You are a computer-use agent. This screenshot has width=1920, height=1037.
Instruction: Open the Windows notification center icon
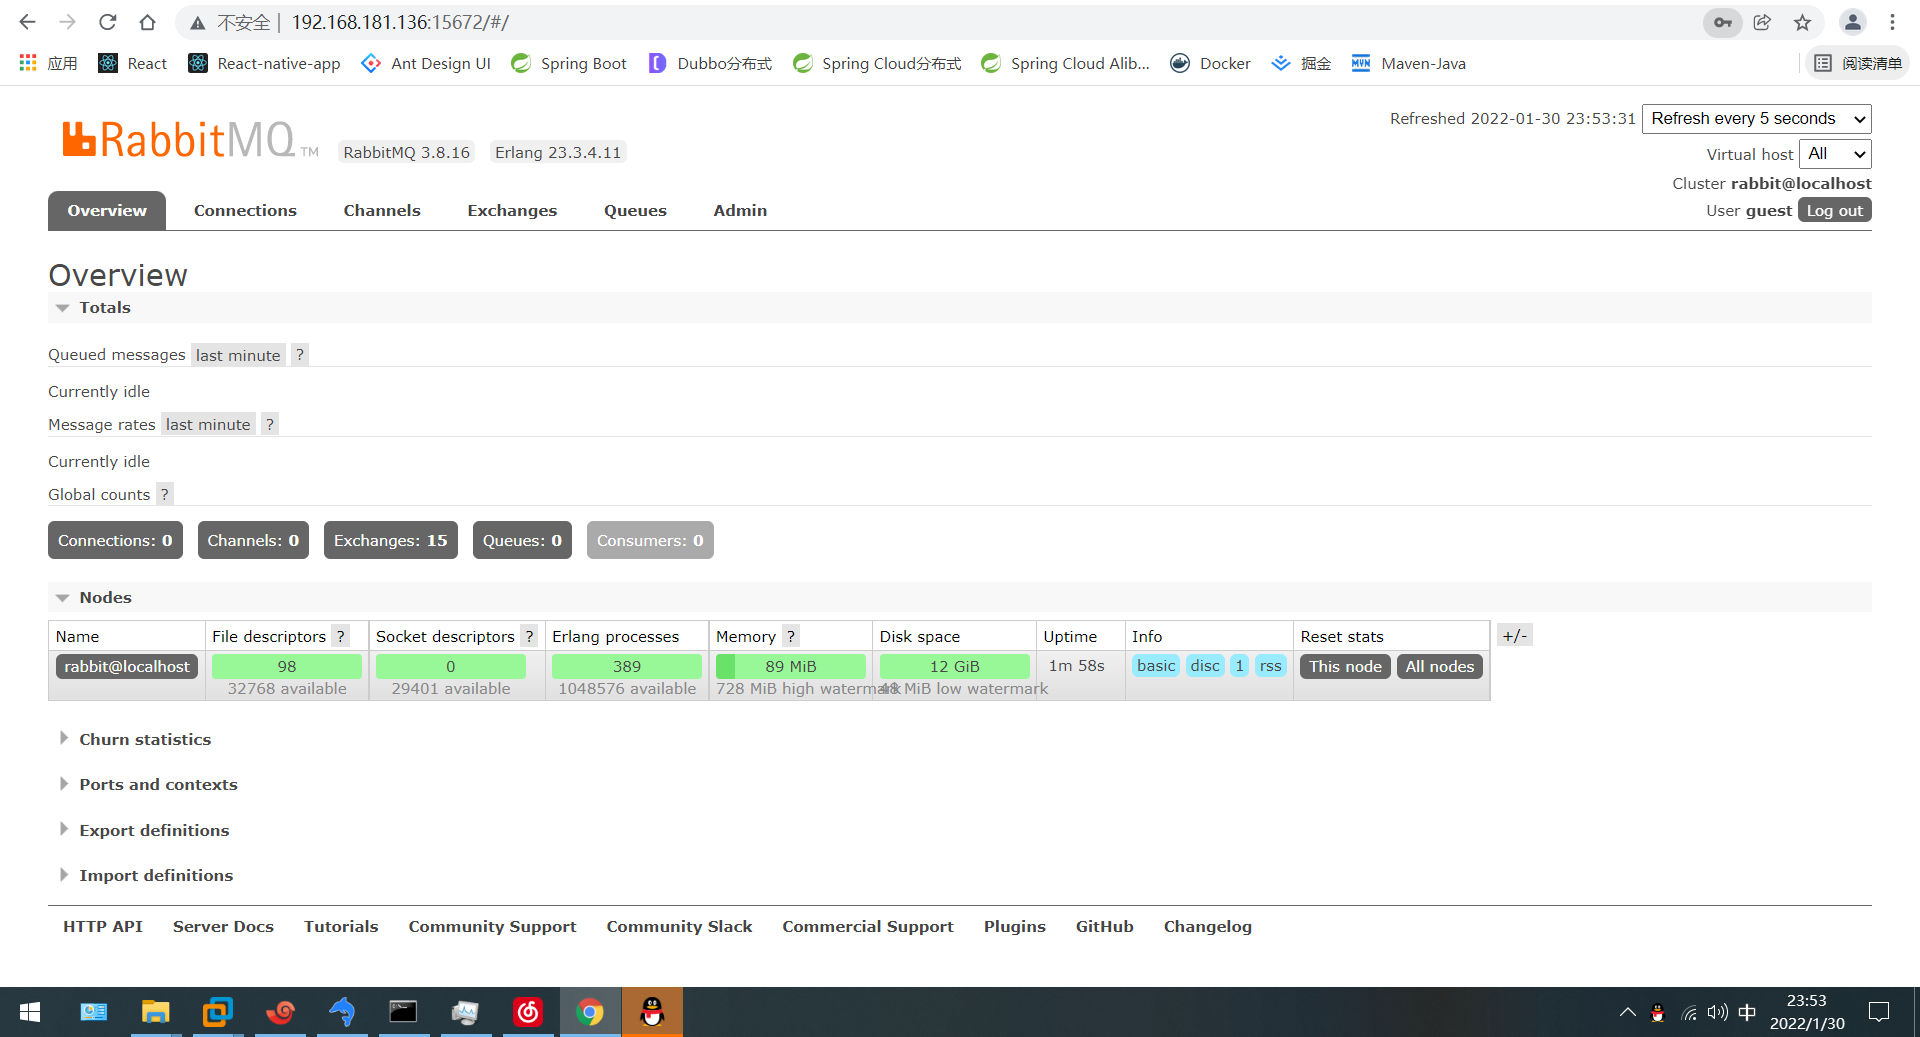pyautogui.click(x=1879, y=1012)
